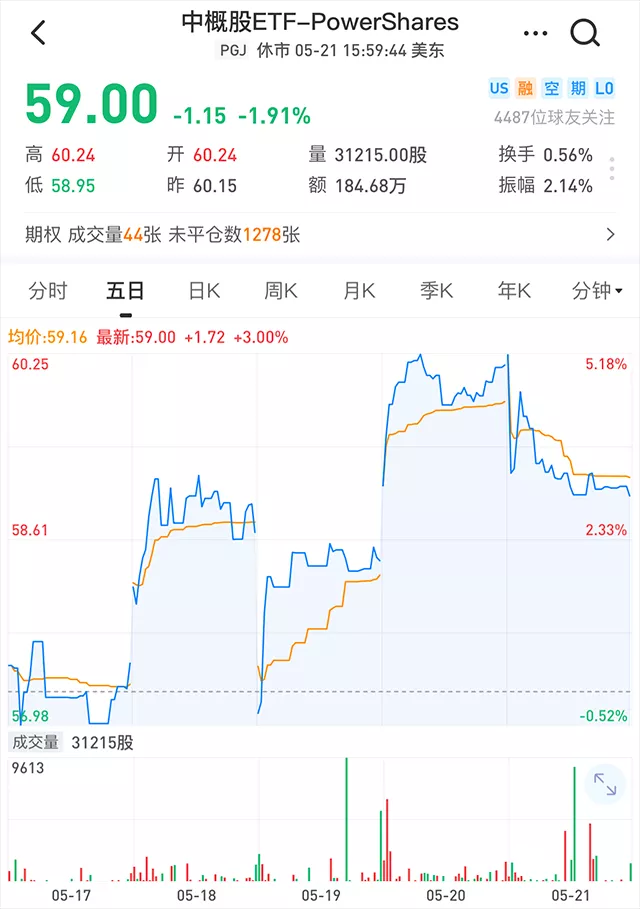Open the three-dot more menu
This screenshot has height=909, width=640.
coord(535,33)
